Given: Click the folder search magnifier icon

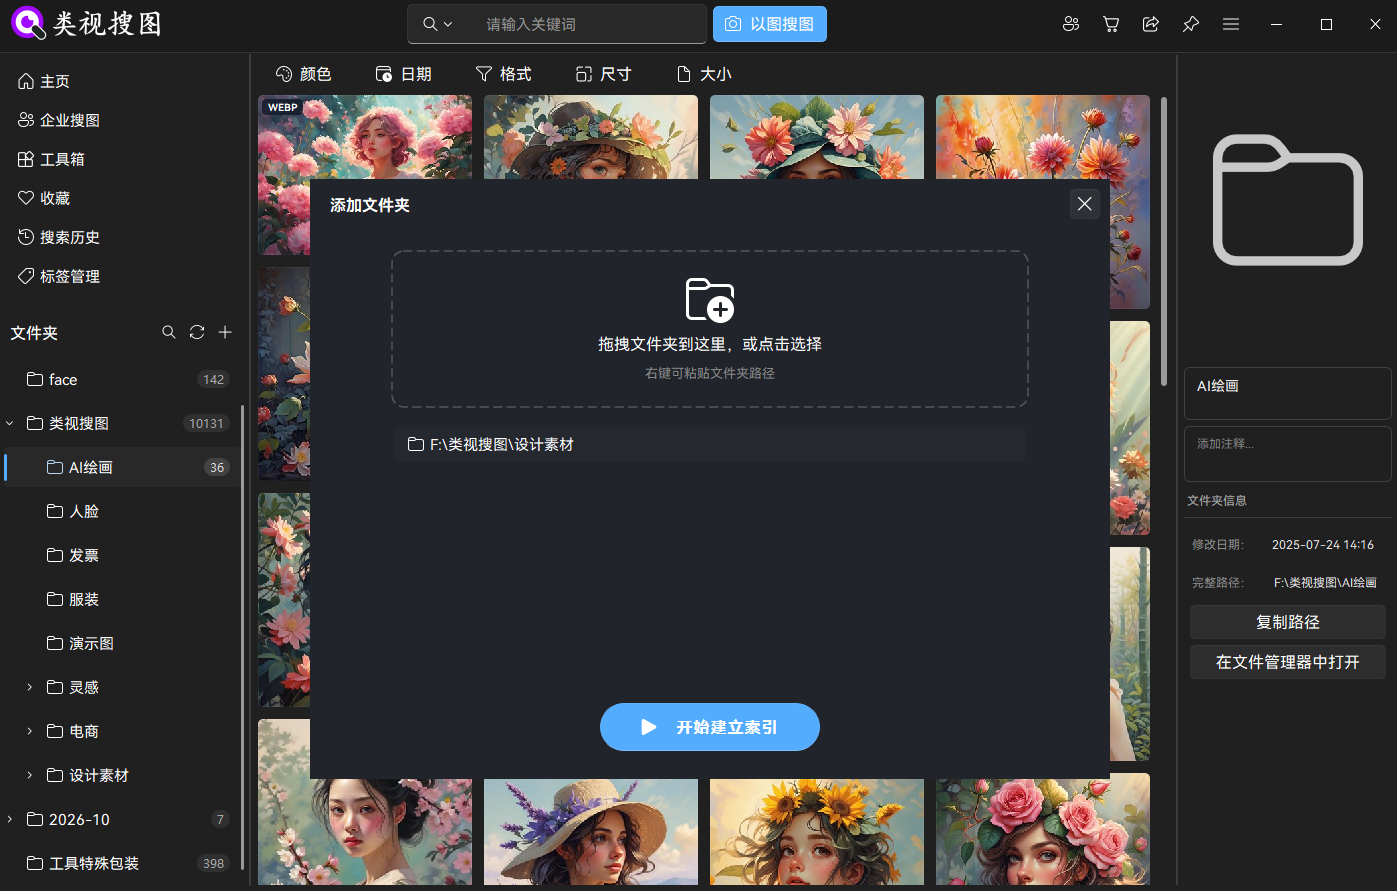Looking at the screenshot, I should click(169, 332).
